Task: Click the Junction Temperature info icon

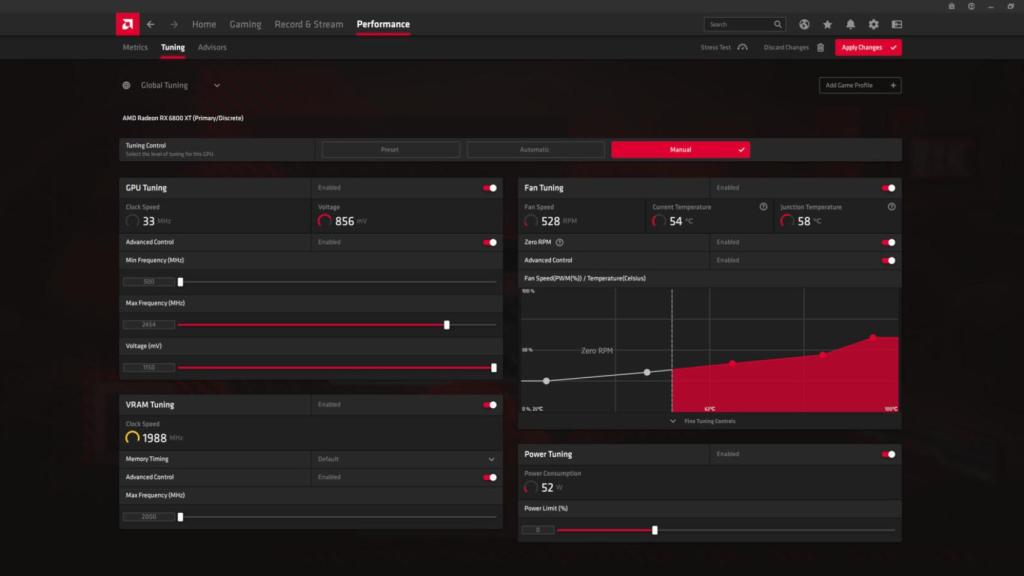Action: click(x=890, y=207)
